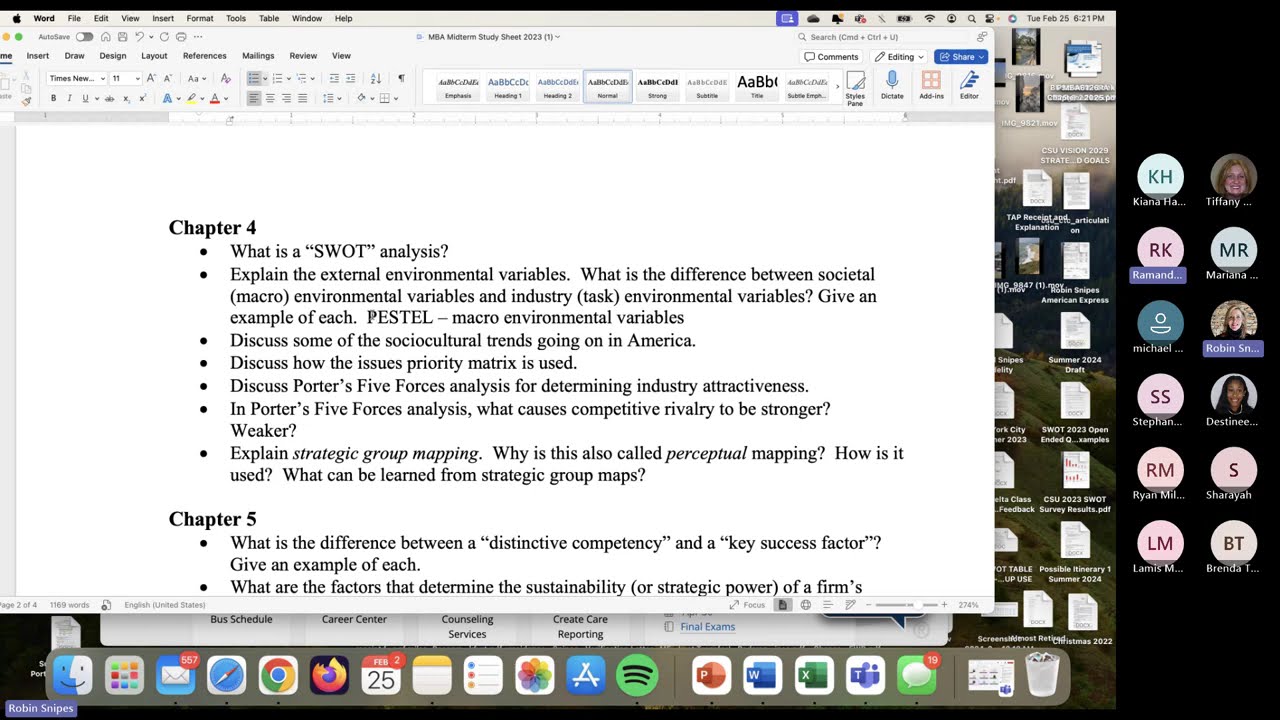Toggle the AutoSave switch
Viewport: 1280px width, 720px height.
[84, 37]
